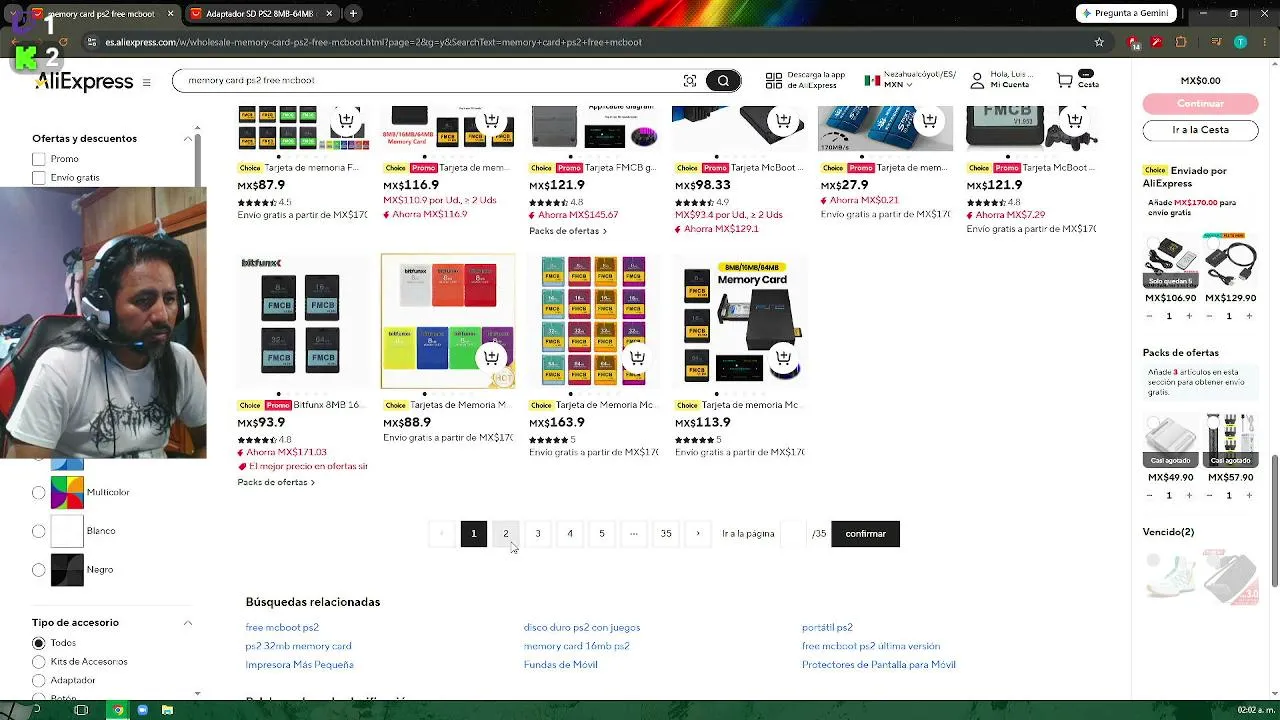Check the Envío gratis filter checkbox
1280x720 pixels.
pos(39,178)
